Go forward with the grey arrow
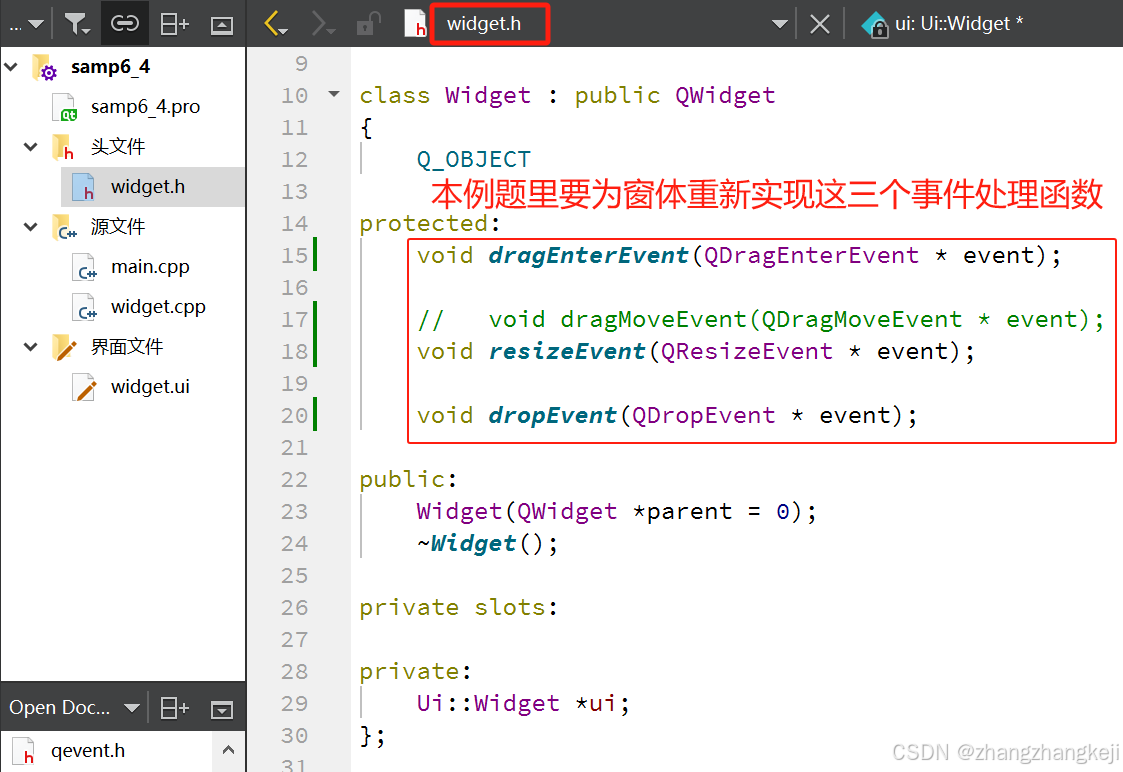The height and width of the screenshot is (772, 1123). point(322,24)
